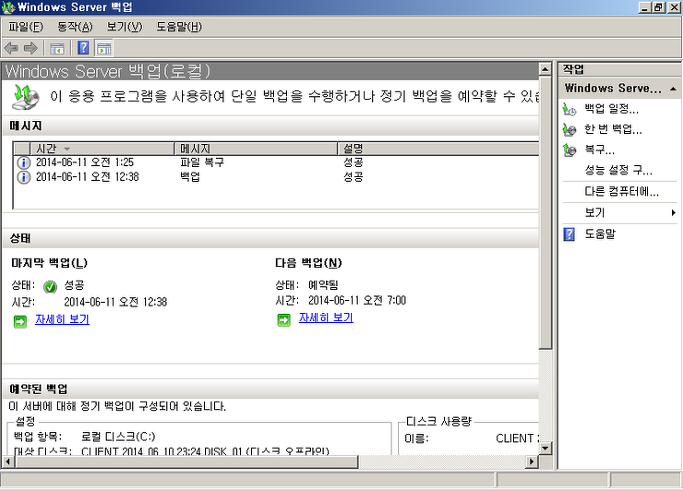The height and width of the screenshot is (491, 683).
Task: Click the horizontal scrollbar right arrow
Action: (531, 461)
